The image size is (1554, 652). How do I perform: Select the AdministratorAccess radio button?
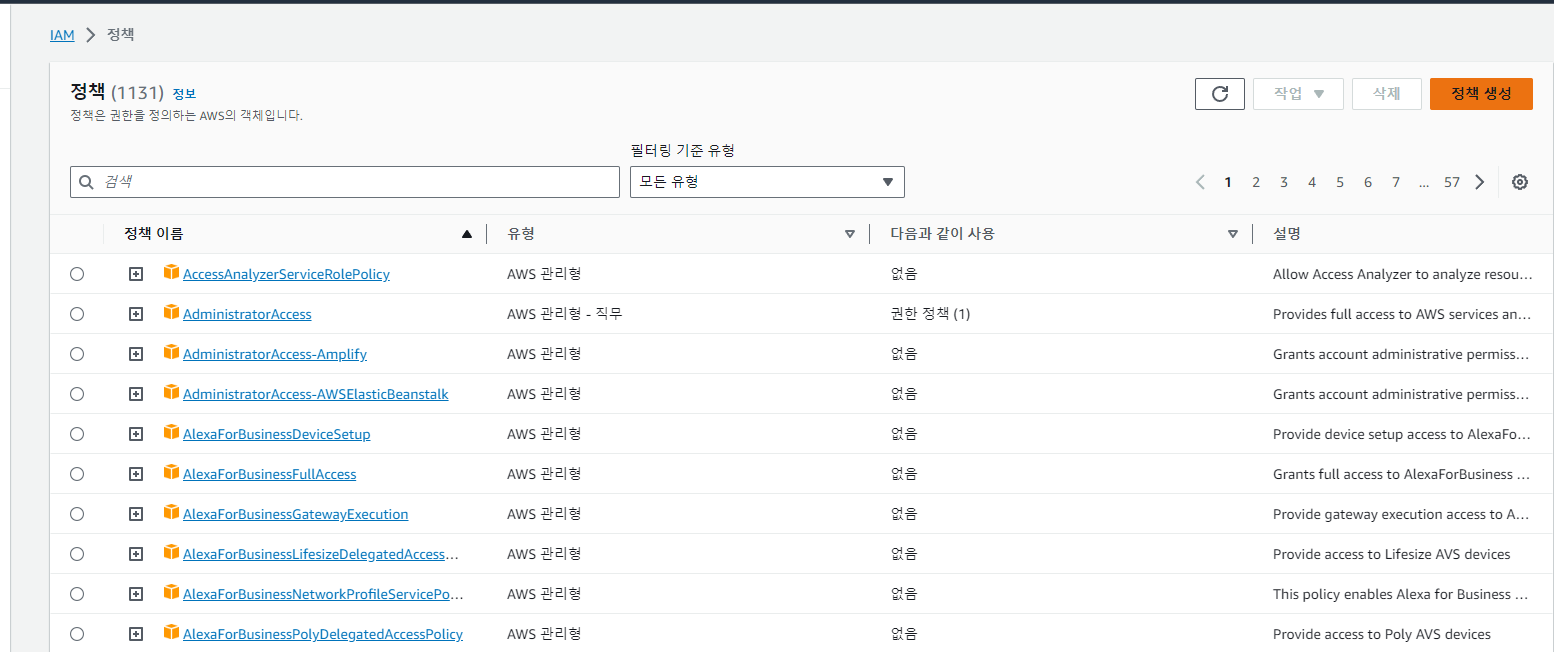pos(77,314)
